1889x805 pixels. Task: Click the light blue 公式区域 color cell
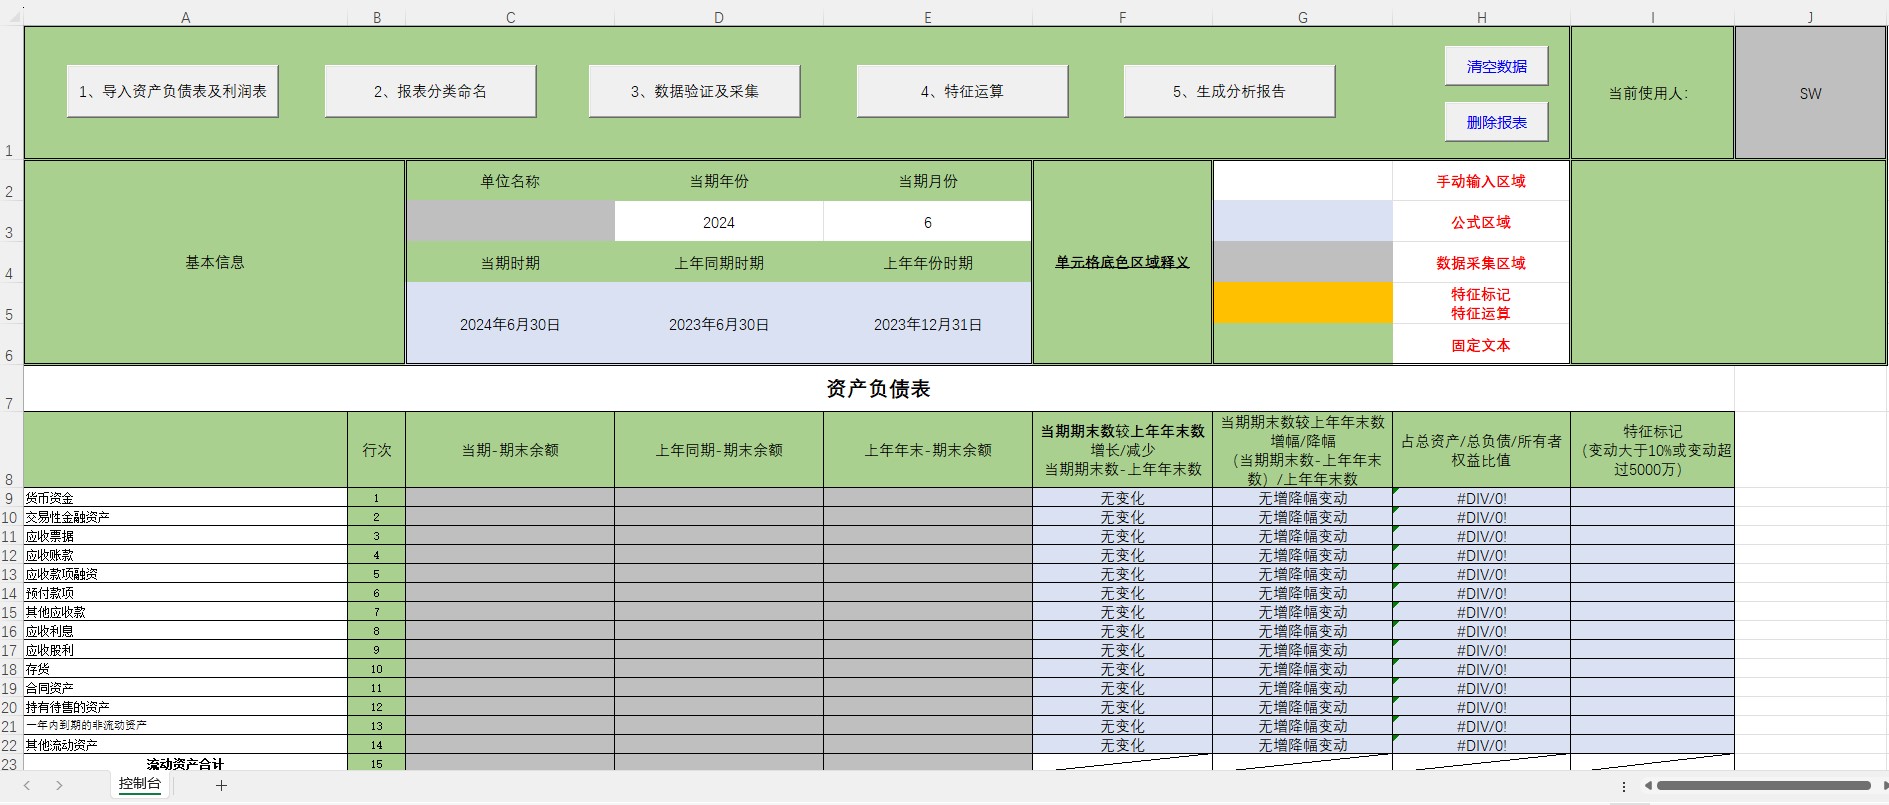point(1303,222)
